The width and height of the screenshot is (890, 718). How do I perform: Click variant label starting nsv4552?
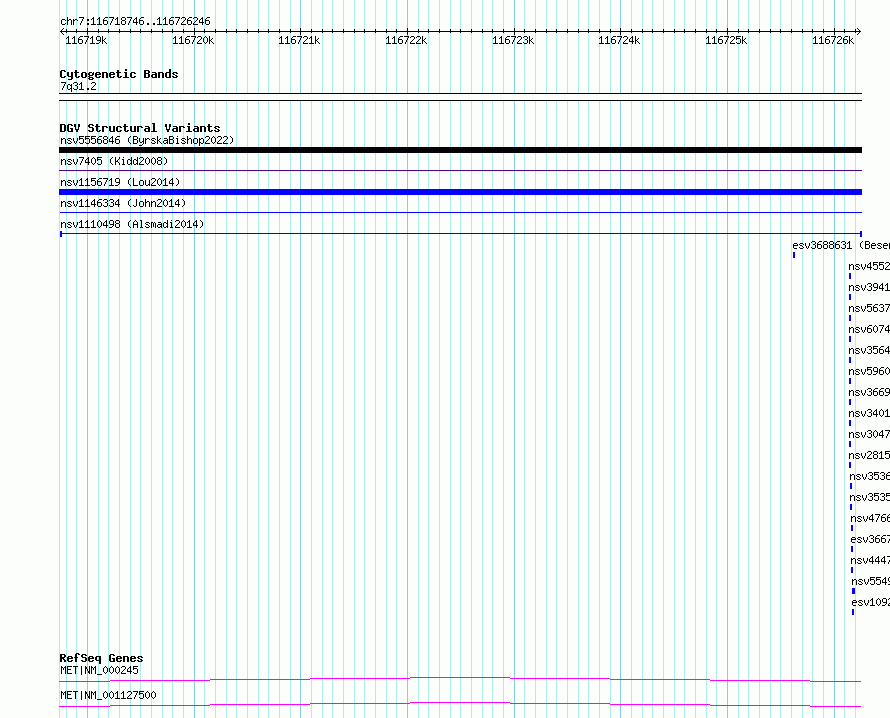(x=869, y=266)
